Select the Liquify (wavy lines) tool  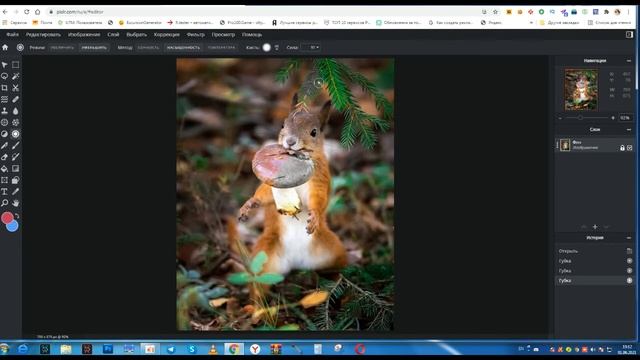click(x=4, y=99)
